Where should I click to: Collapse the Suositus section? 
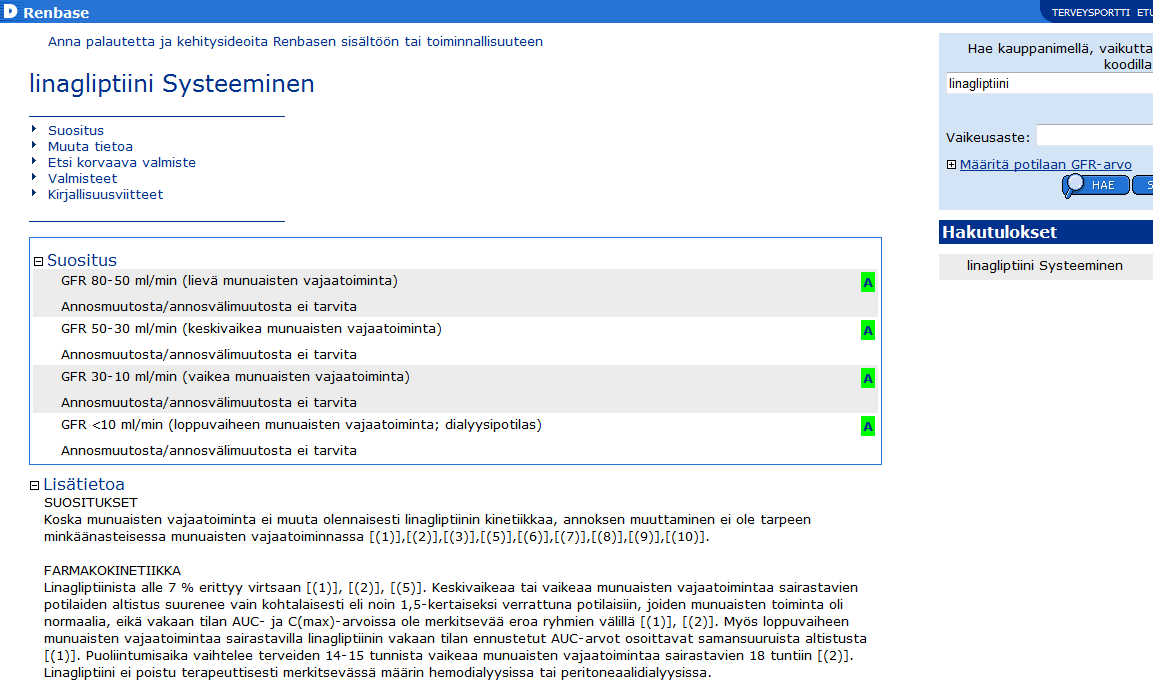click(x=39, y=261)
